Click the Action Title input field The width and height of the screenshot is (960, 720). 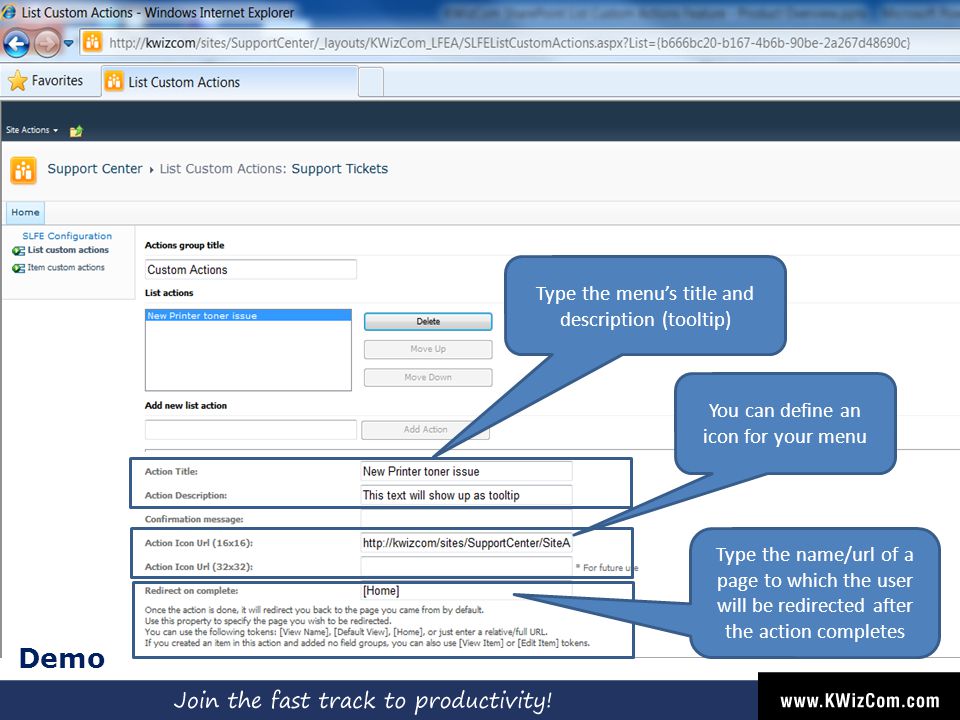point(467,471)
